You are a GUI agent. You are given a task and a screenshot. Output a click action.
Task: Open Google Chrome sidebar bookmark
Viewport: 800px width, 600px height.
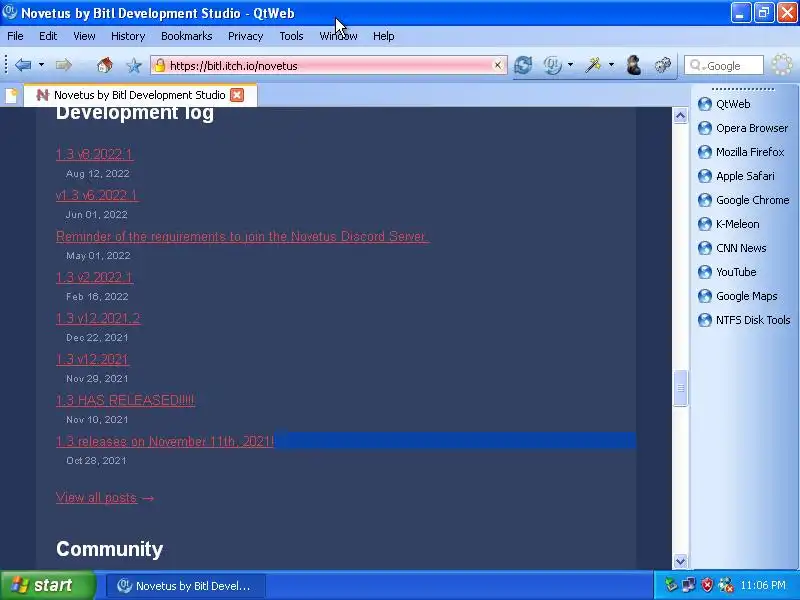pos(743,200)
